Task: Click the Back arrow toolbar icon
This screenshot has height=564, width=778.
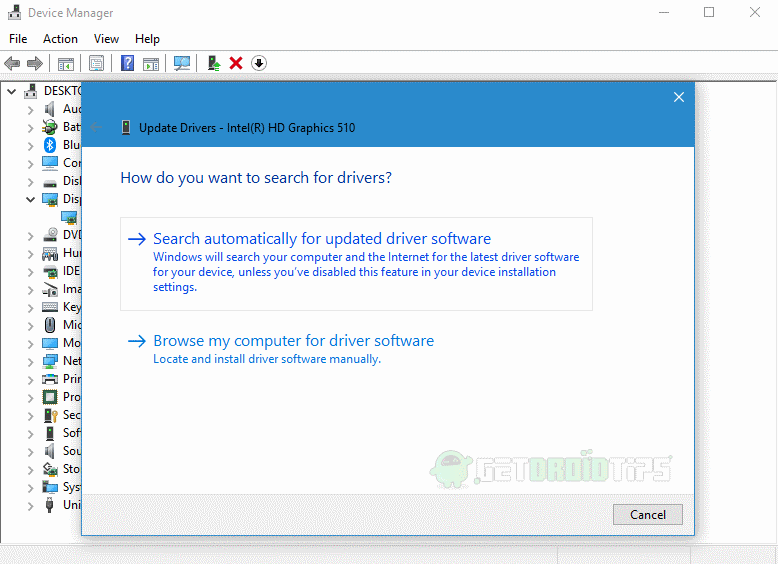Action: 12,63
